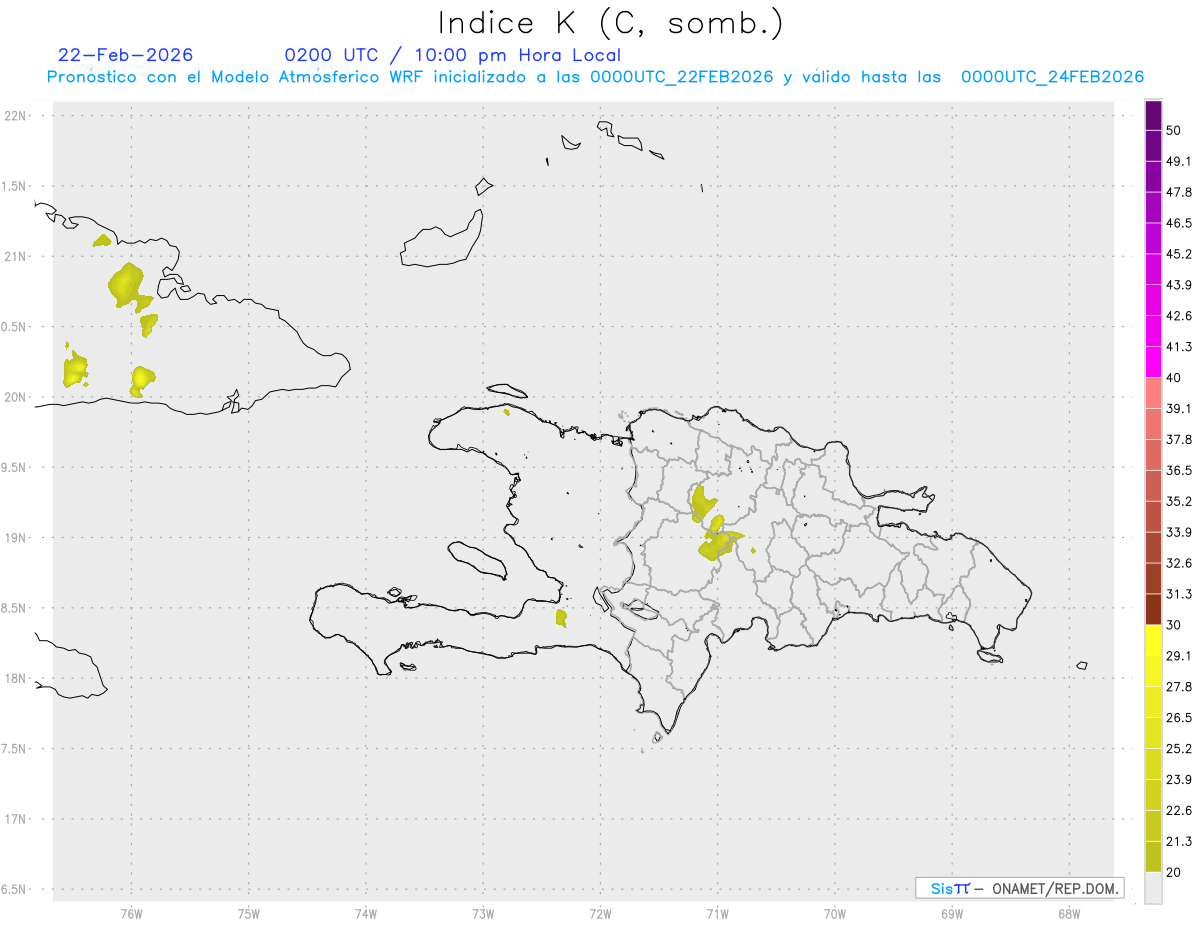Click the color bar label "27.8"
The height and width of the screenshot is (927, 1200).
point(1180,687)
